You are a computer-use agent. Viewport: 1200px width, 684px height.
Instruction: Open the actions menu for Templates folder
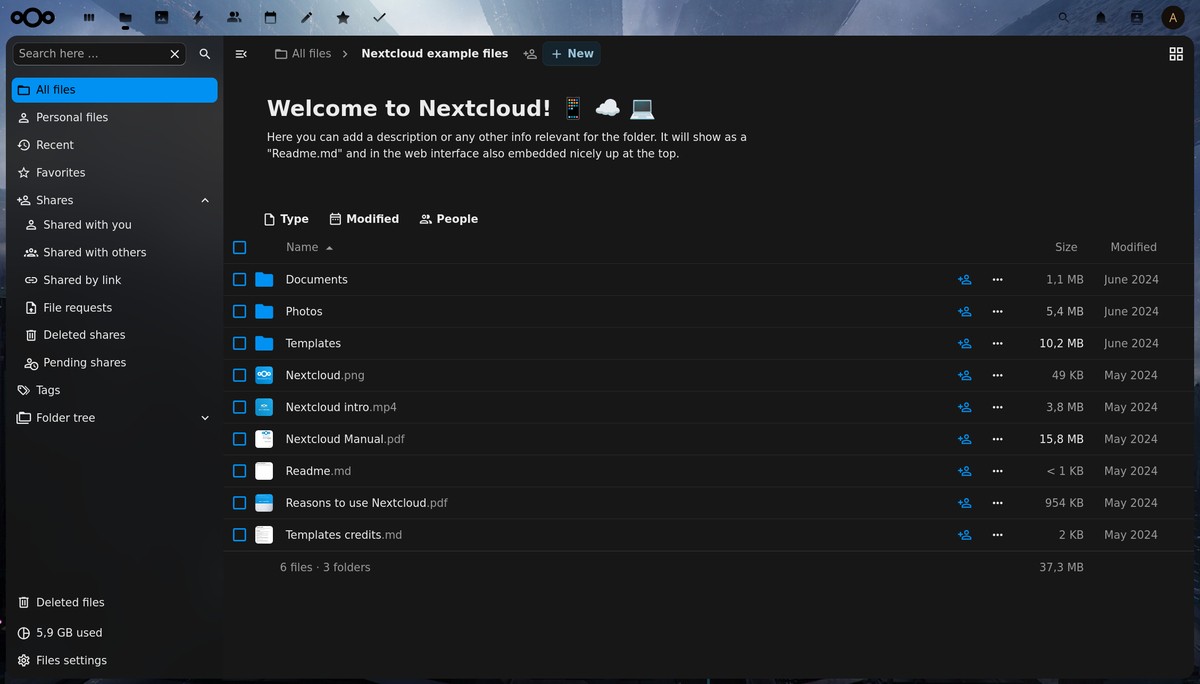997,343
